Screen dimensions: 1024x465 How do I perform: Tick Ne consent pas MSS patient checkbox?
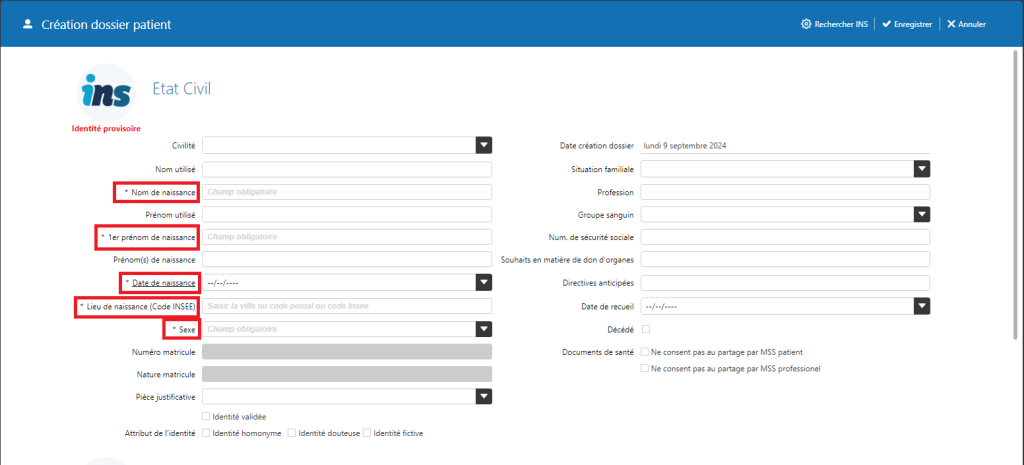click(645, 352)
